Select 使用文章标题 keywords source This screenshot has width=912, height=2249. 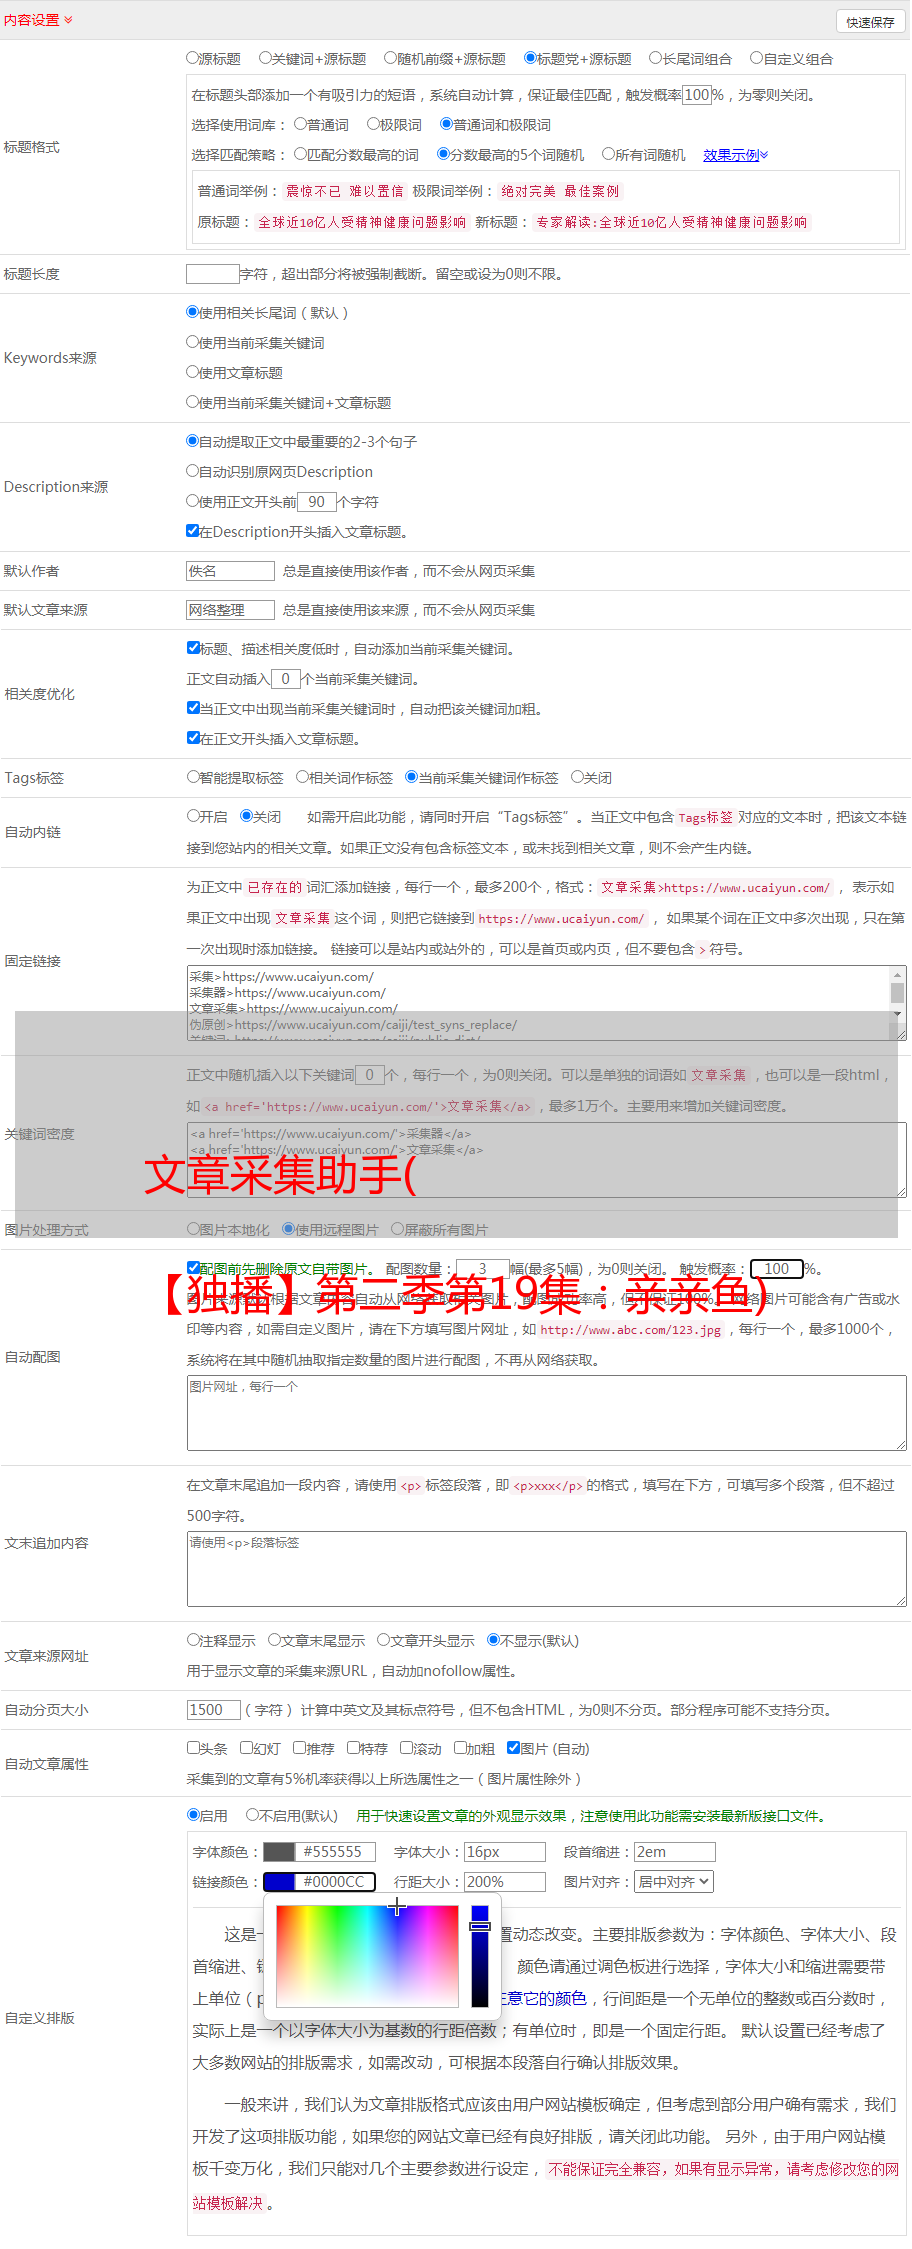[x=192, y=372]
